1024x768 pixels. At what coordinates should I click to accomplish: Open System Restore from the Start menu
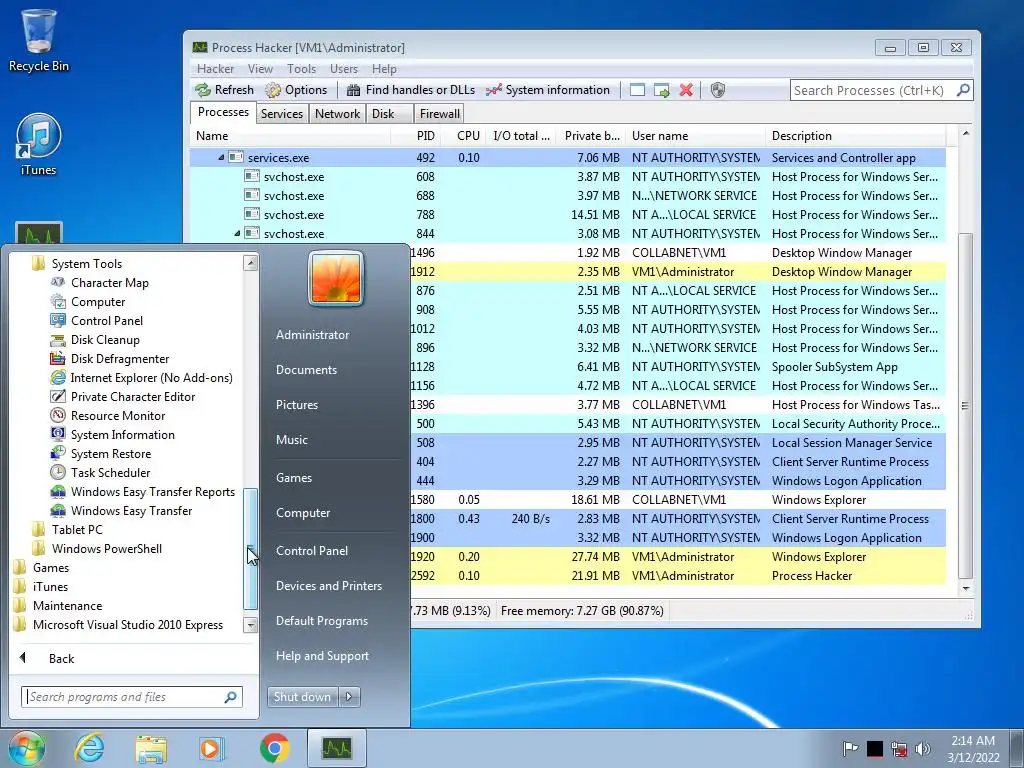point(110,453)
